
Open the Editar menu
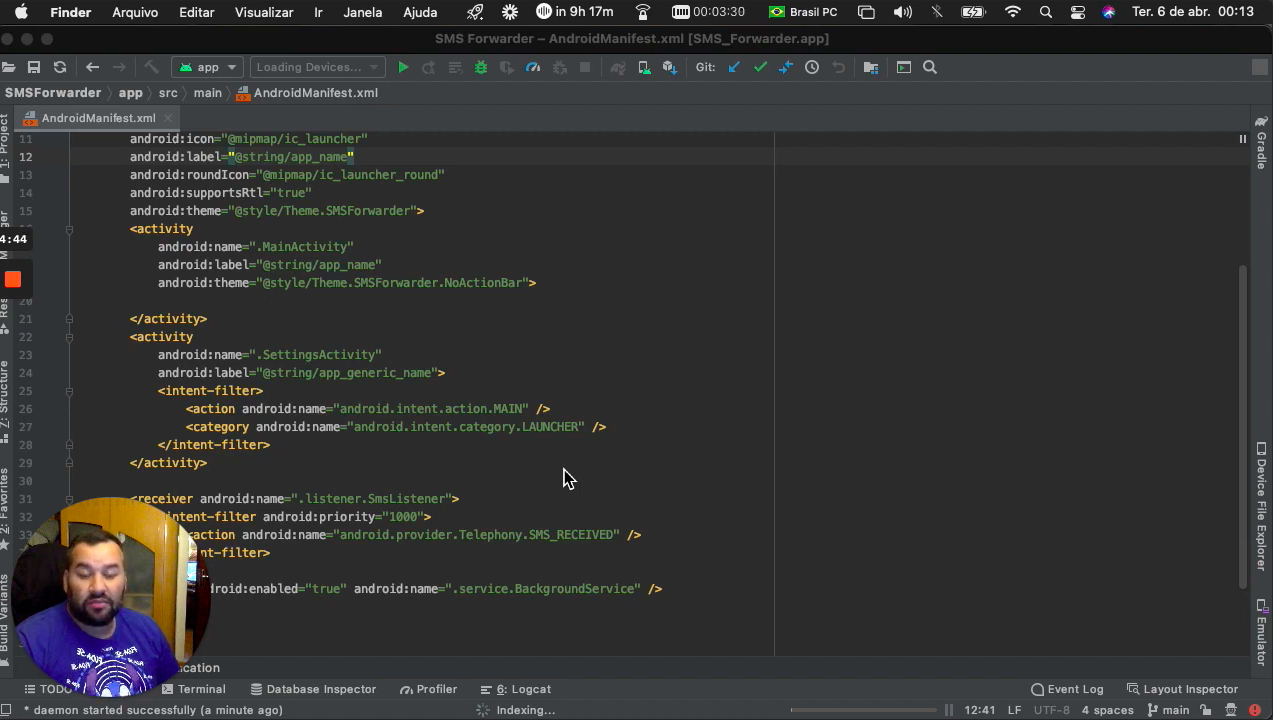point(197,12)
